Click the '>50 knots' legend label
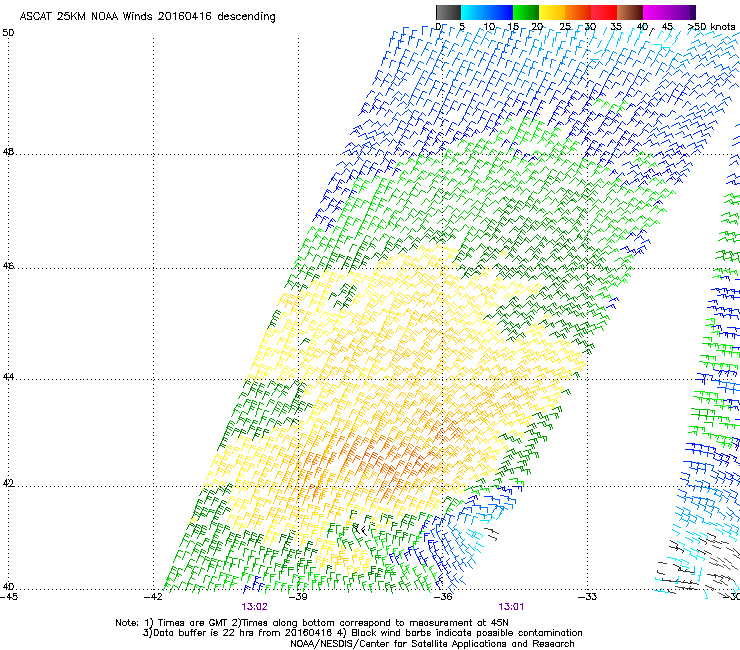Viewport: 740px width, 650px height. [x=711, y=27]
